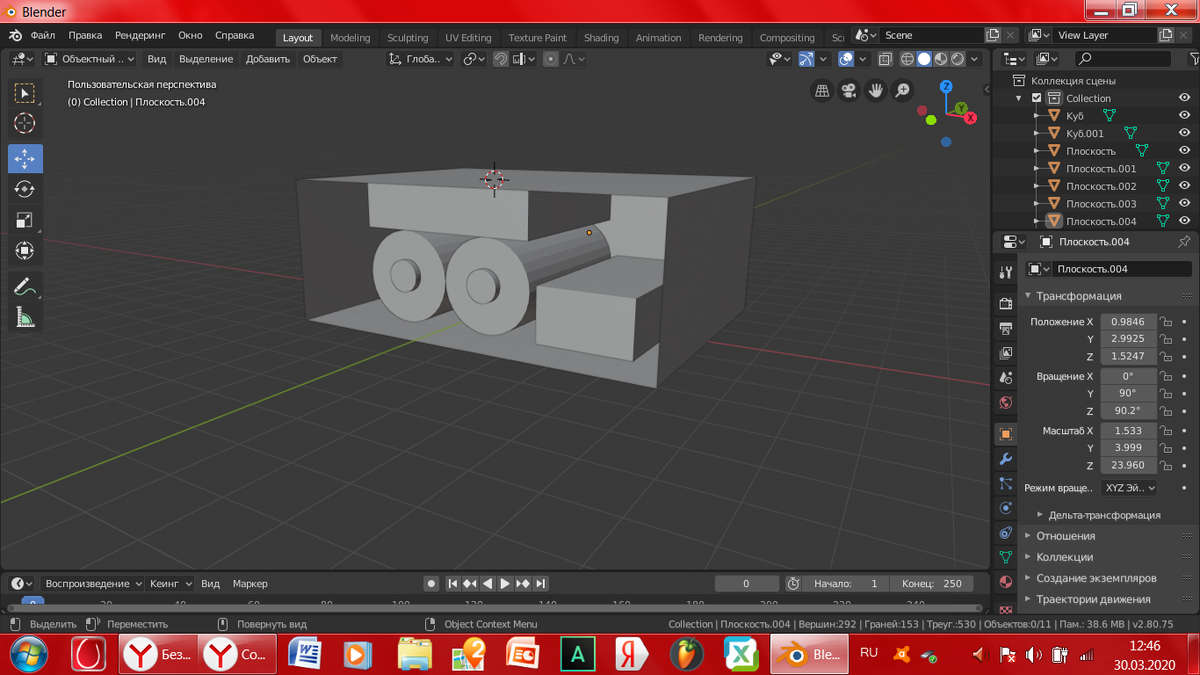
Task: Click the Положение X value field
Action: [1128, 322]
